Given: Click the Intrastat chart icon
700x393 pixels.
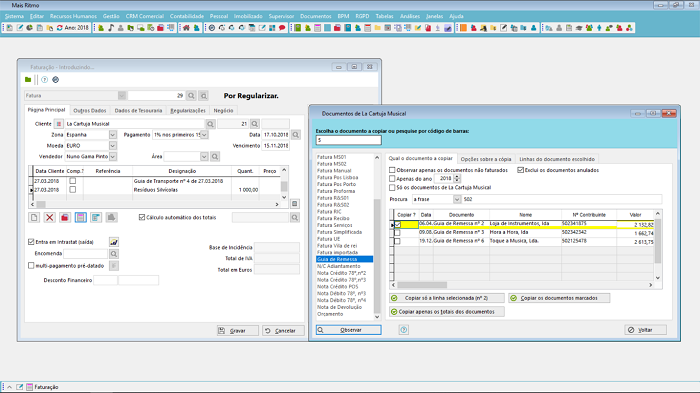Looking at the screenshot, I should click(x=114, y=242).
